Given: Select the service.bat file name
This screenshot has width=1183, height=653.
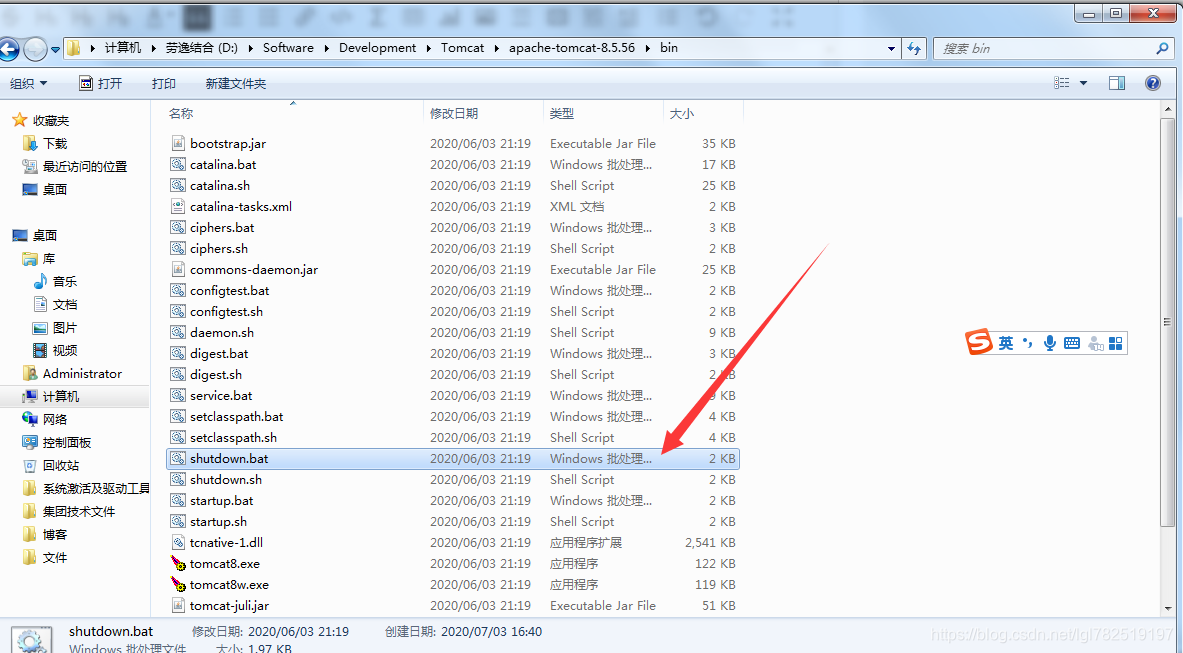Looking at the screenshot, I should [221, 395].
